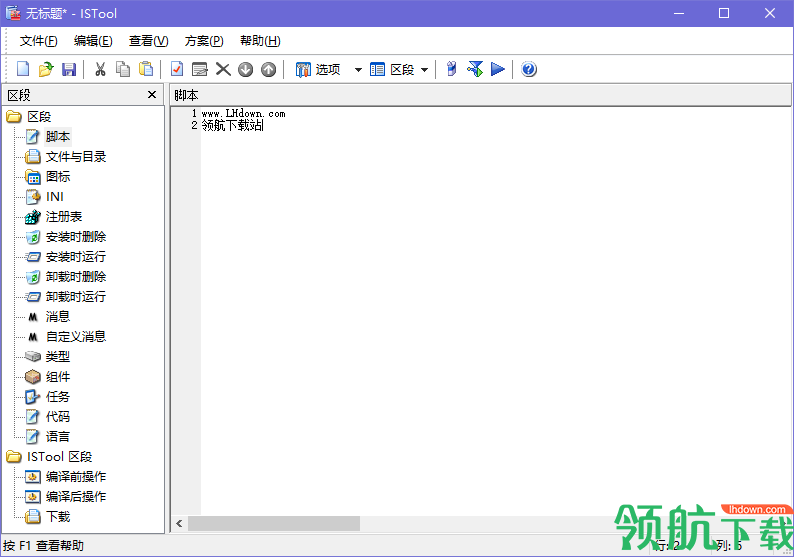Copy the selected text

(123, 69)
